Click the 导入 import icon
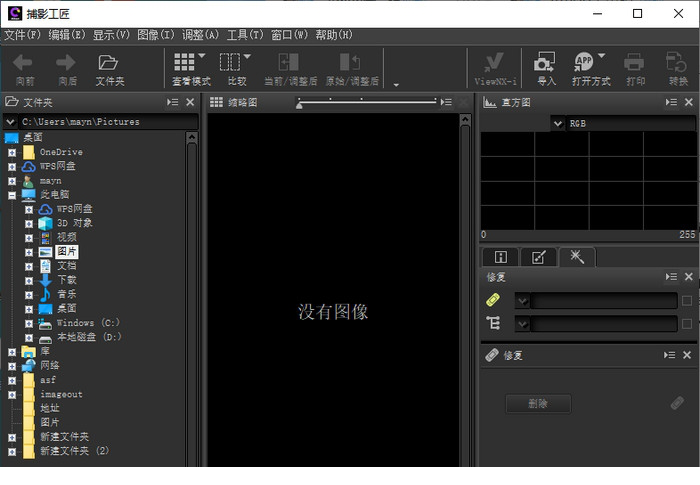Screen dimensions: 700x485 pyautogui.click(x=546, y=63)
